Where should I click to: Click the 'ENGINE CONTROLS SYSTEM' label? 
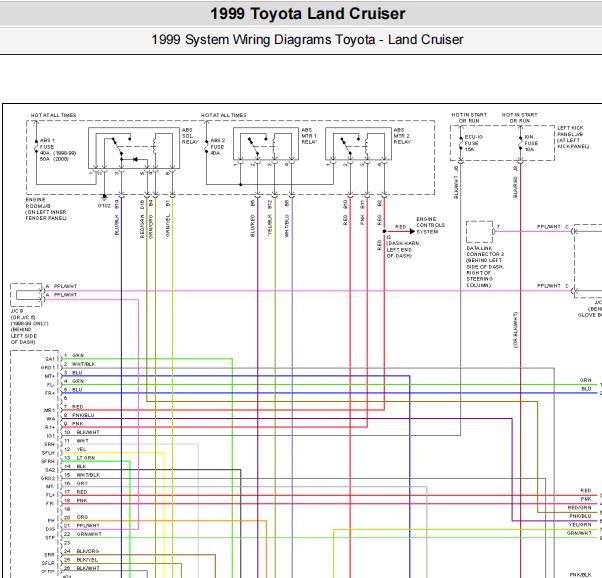click(430, 225)
